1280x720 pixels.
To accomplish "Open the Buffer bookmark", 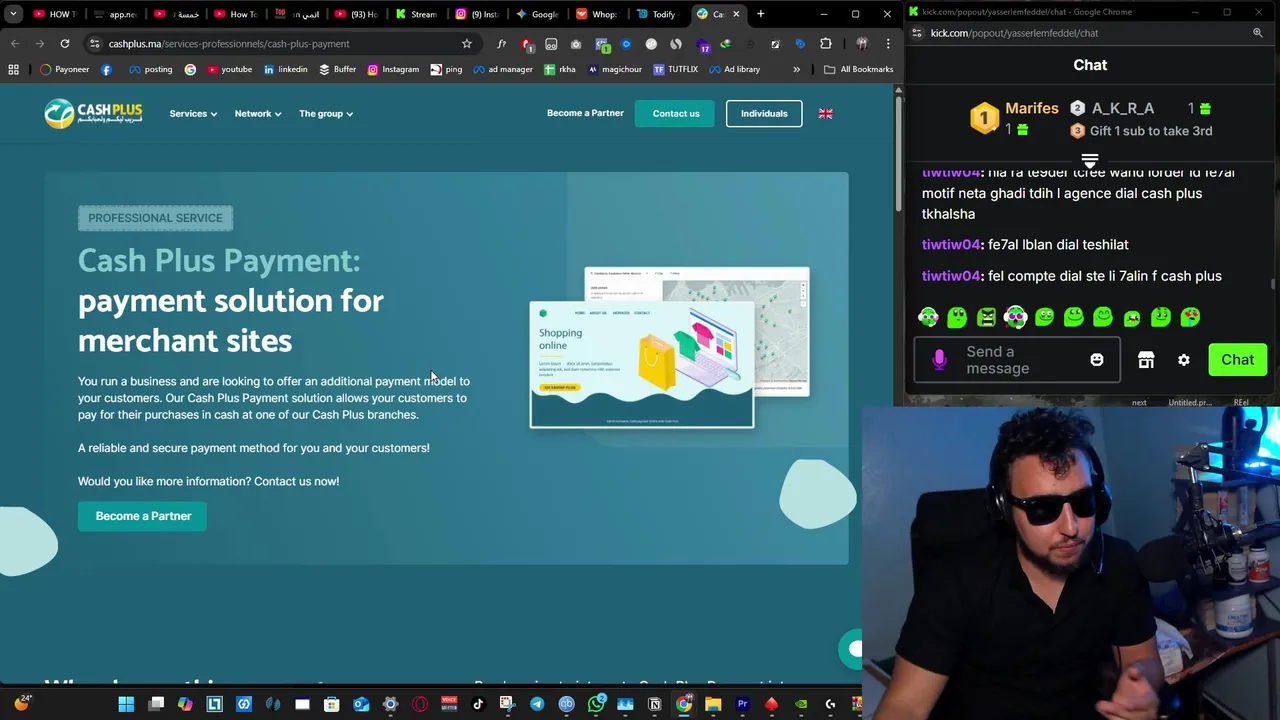I will click(x=338, y=70).
